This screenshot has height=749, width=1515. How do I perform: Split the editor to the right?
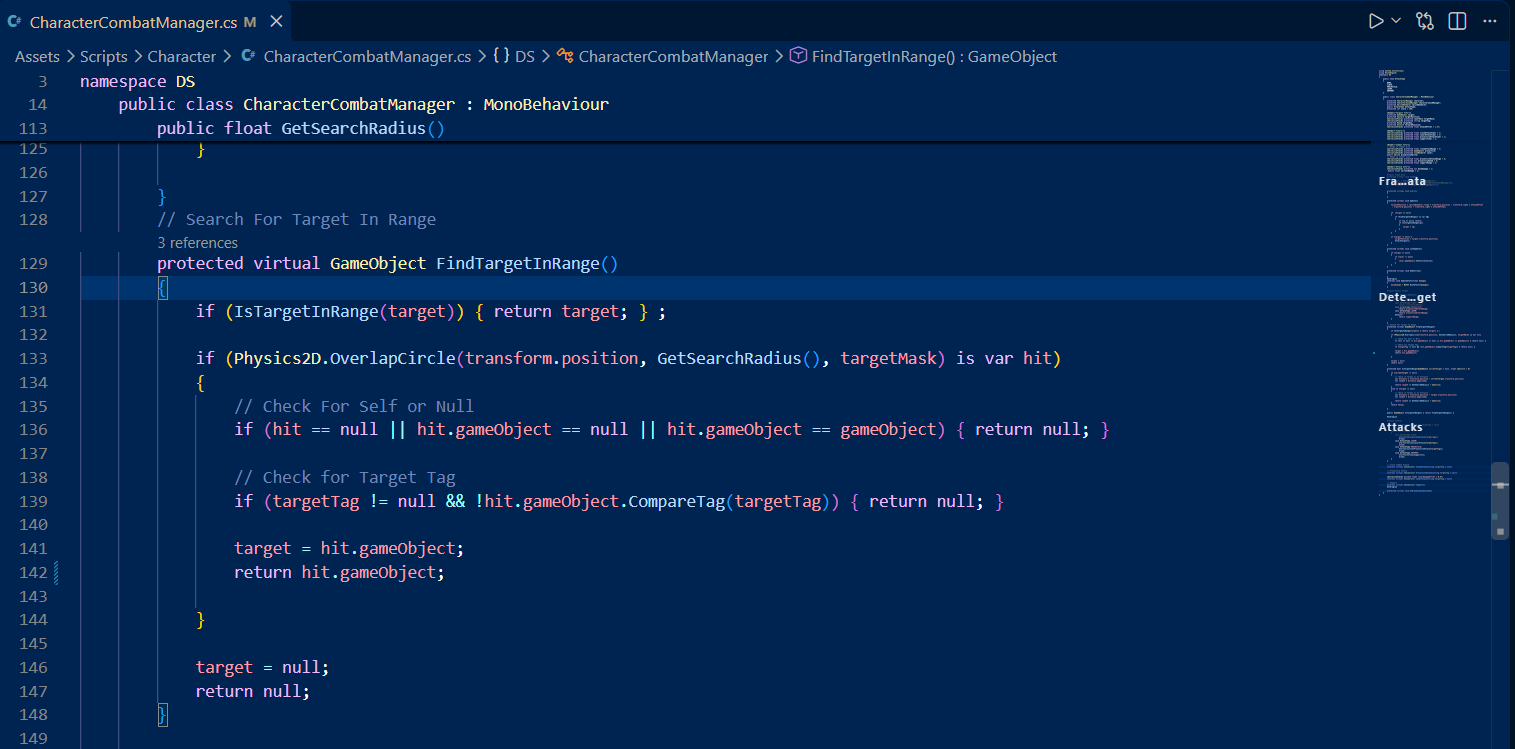(x=1457, y=21)
